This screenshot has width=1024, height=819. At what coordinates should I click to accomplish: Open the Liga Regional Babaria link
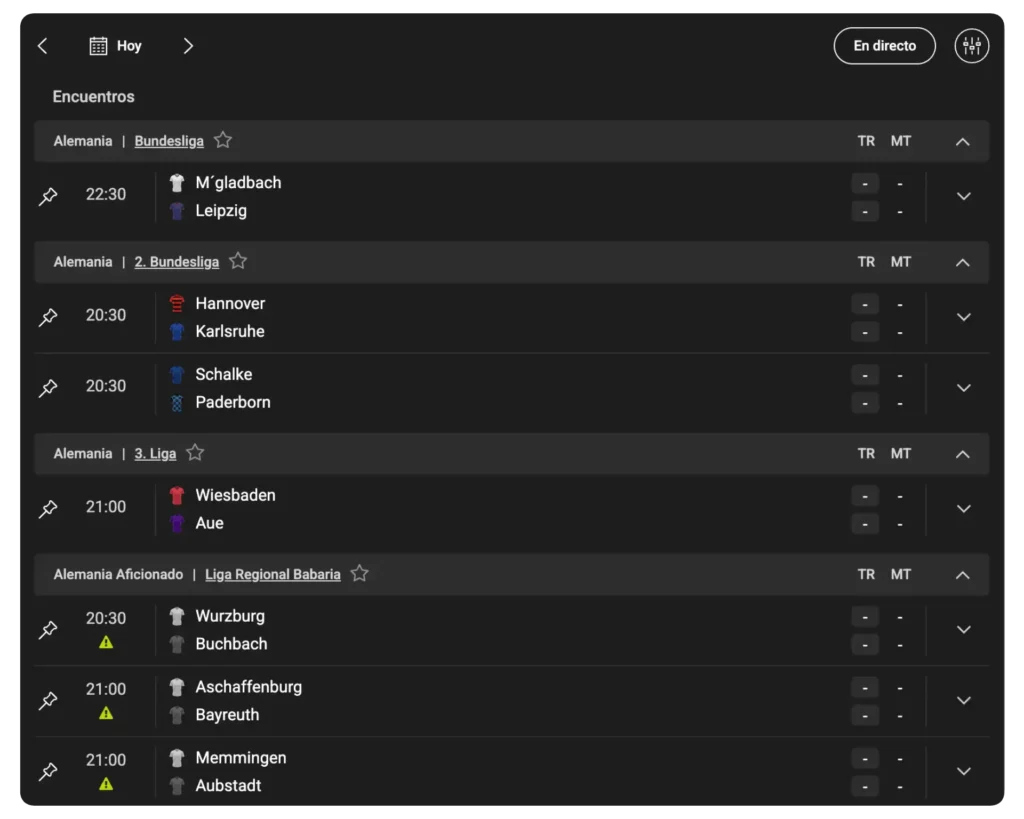273,575
